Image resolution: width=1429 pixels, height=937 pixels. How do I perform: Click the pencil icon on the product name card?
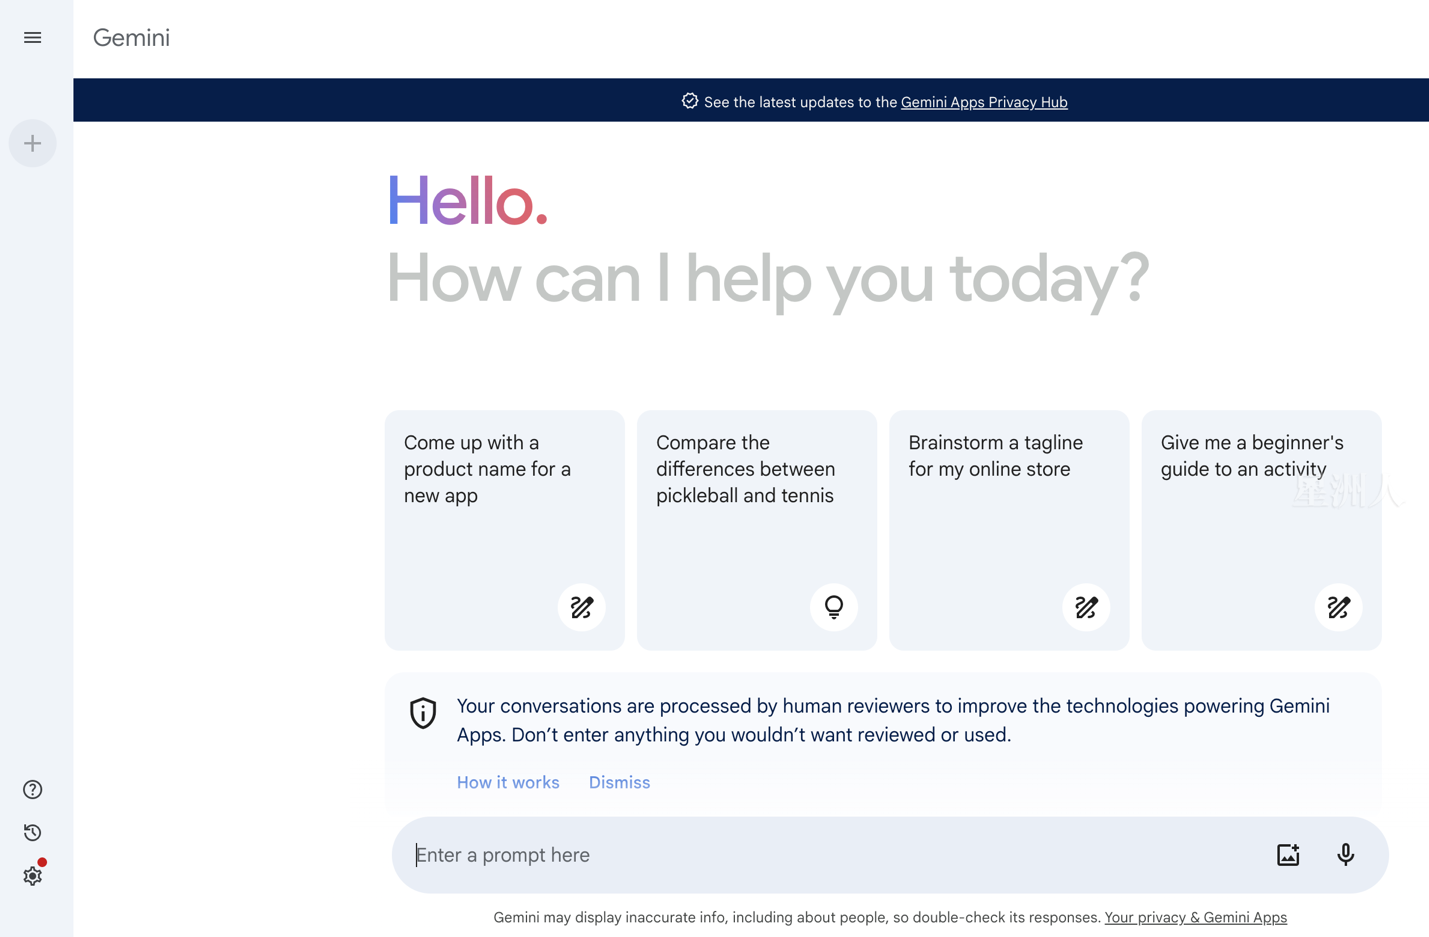click(581, 607)
